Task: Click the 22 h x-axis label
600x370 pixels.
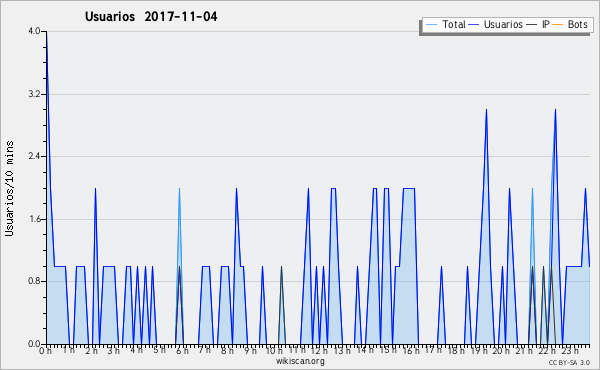Action: [547, 351]
